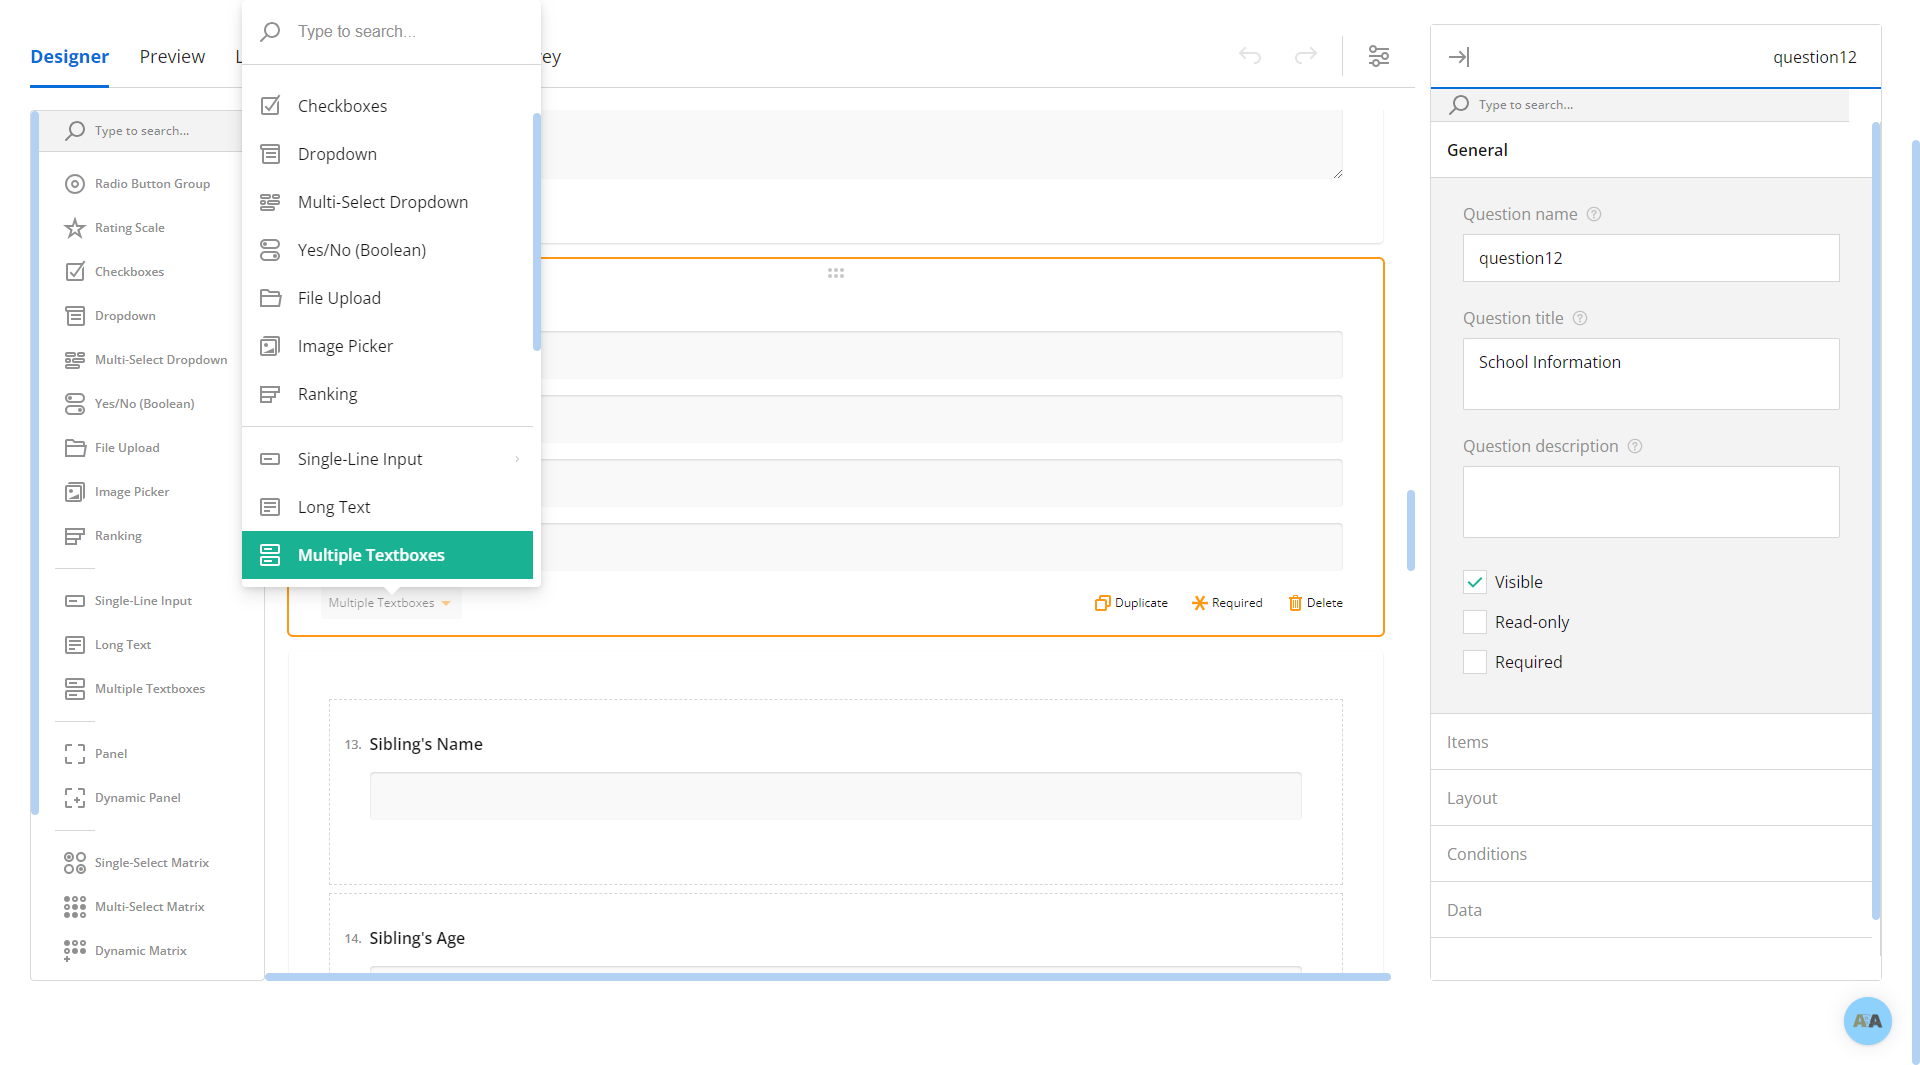Image resolution: width=1920 pixels, height=1065 pixels.
Task: Collapse the property panel arrow icon
Action: click(x=1459, y=57)
